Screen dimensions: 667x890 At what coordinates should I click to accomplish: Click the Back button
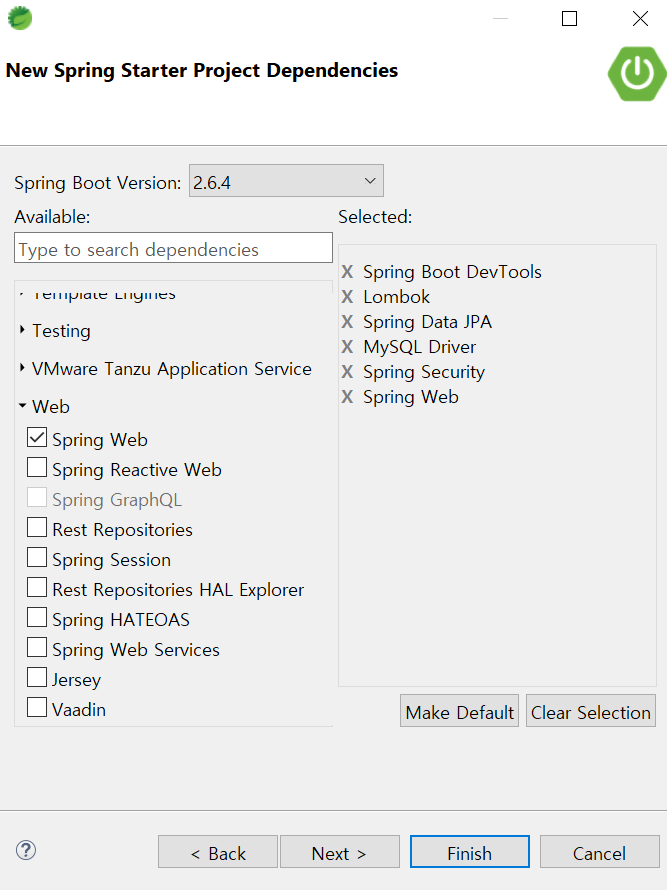click(x=218, y=852)
